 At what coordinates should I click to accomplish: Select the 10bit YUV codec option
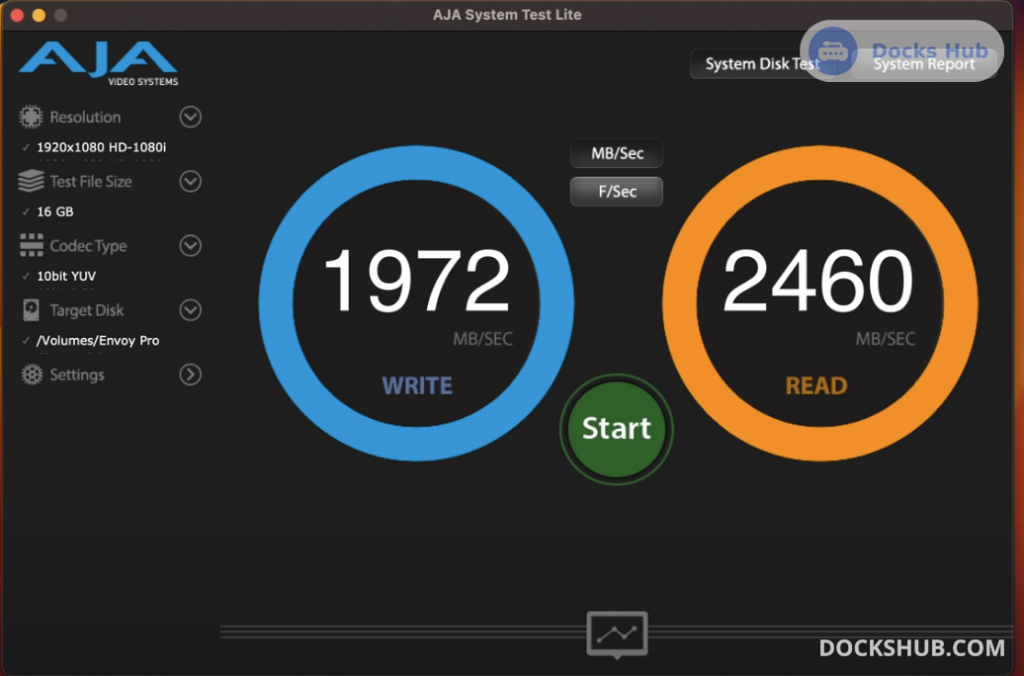[66, 276]
